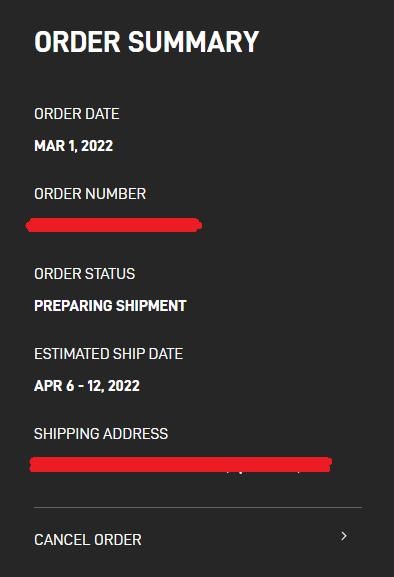Select the year 2022 in the estimated ship date
The height and width of the screenshot is (577, 394).
click(x=124, y=386)
